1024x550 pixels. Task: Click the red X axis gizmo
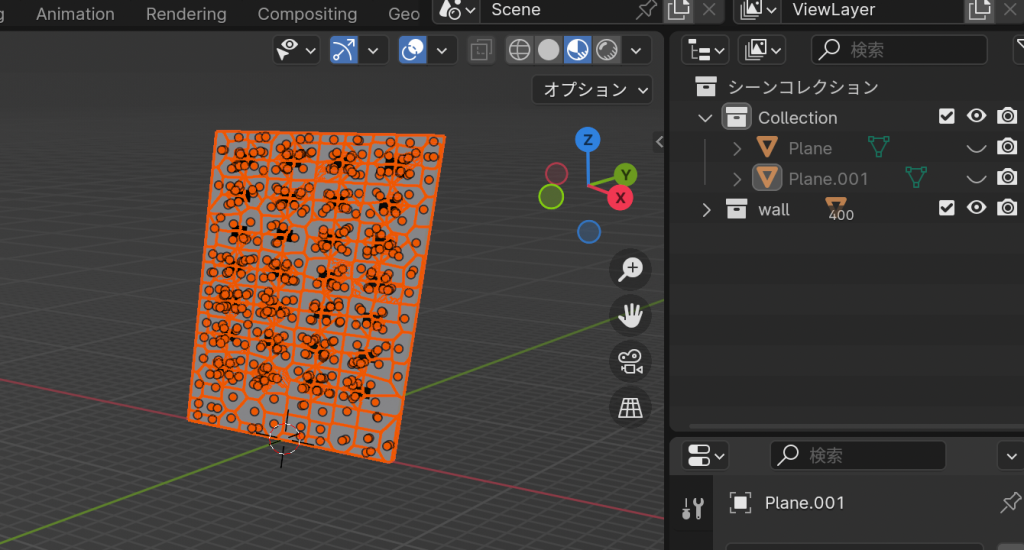(621, 198)
